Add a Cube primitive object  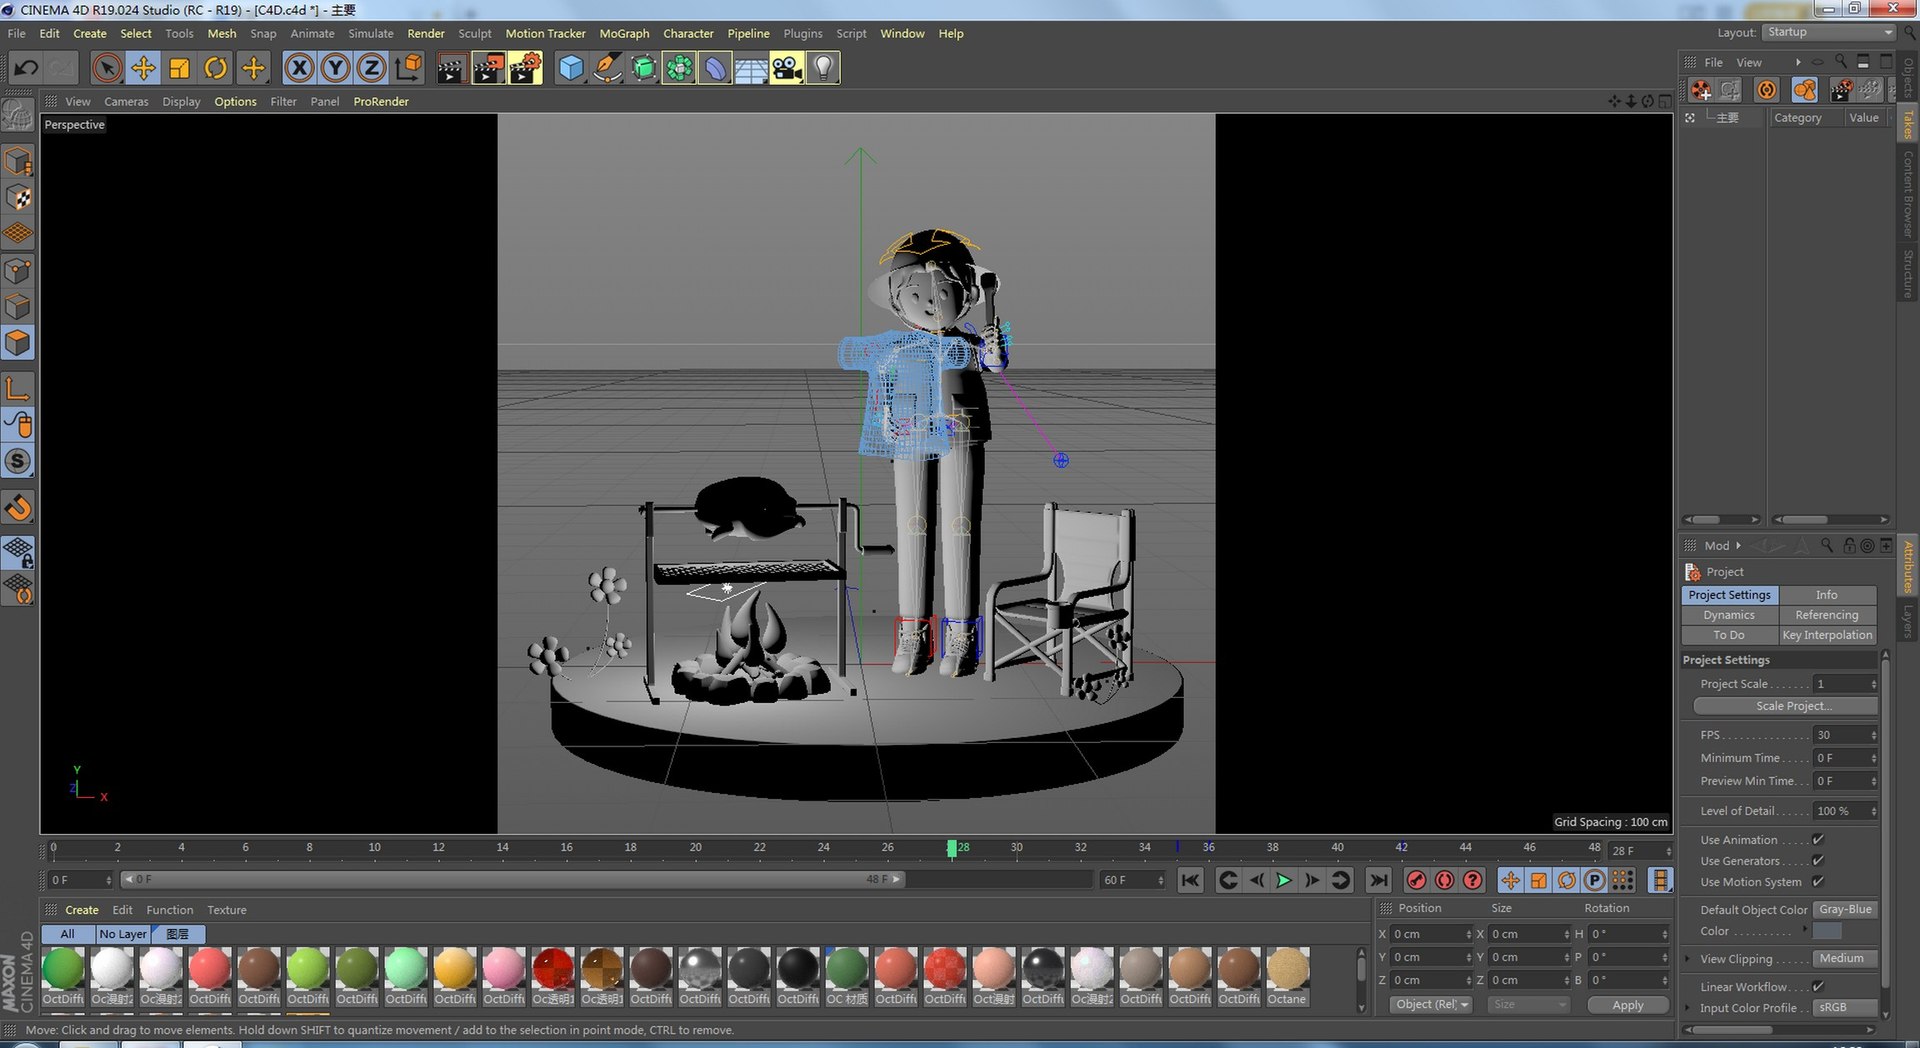571,68
